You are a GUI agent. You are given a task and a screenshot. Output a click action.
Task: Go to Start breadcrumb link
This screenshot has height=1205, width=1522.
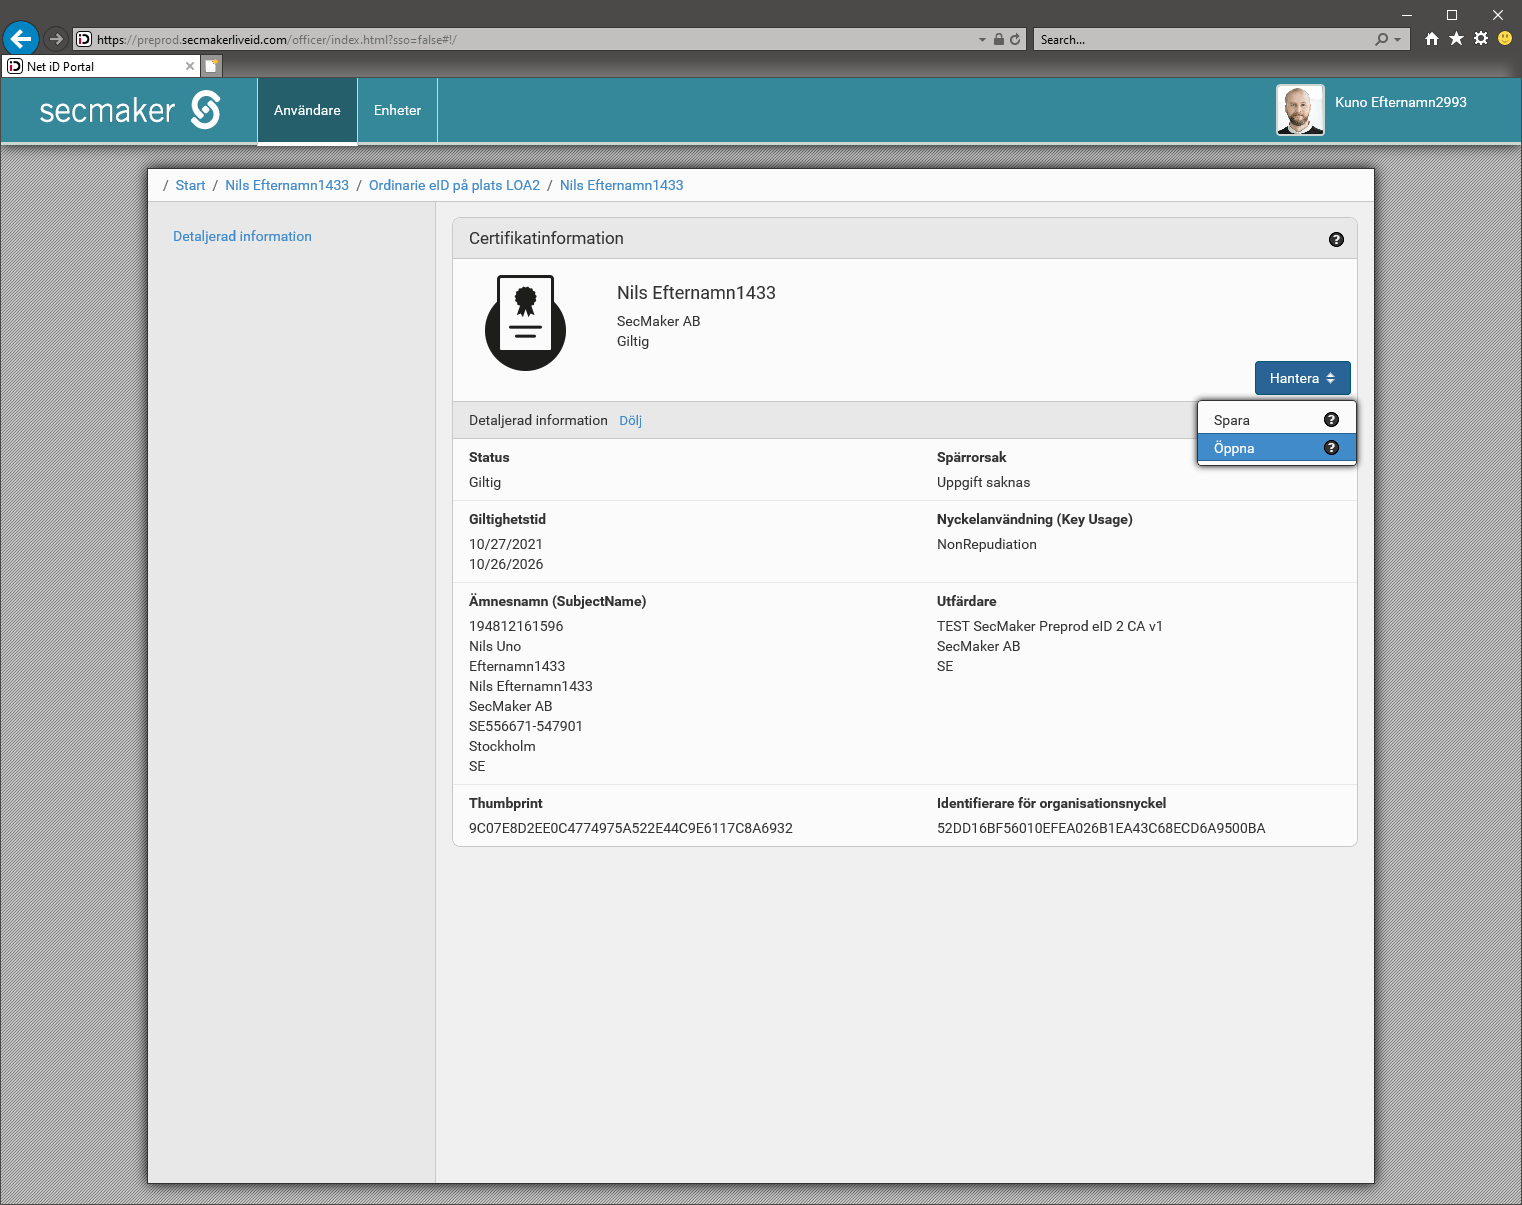click(x=190, y=185)
